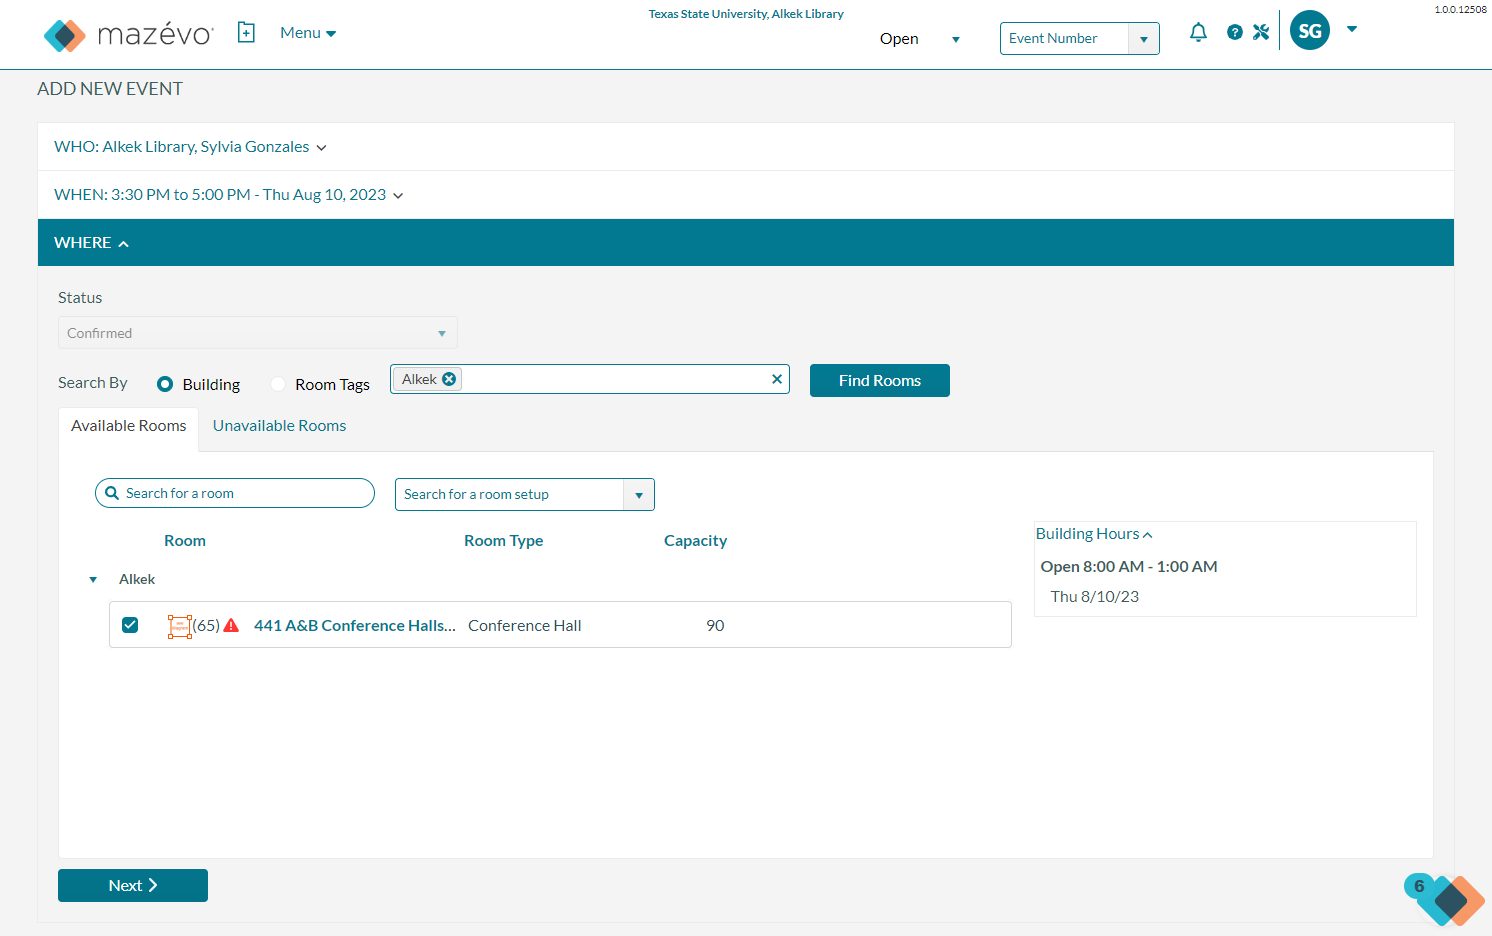
Task: Remove the Alkek building tag
Action: [449, 379]
